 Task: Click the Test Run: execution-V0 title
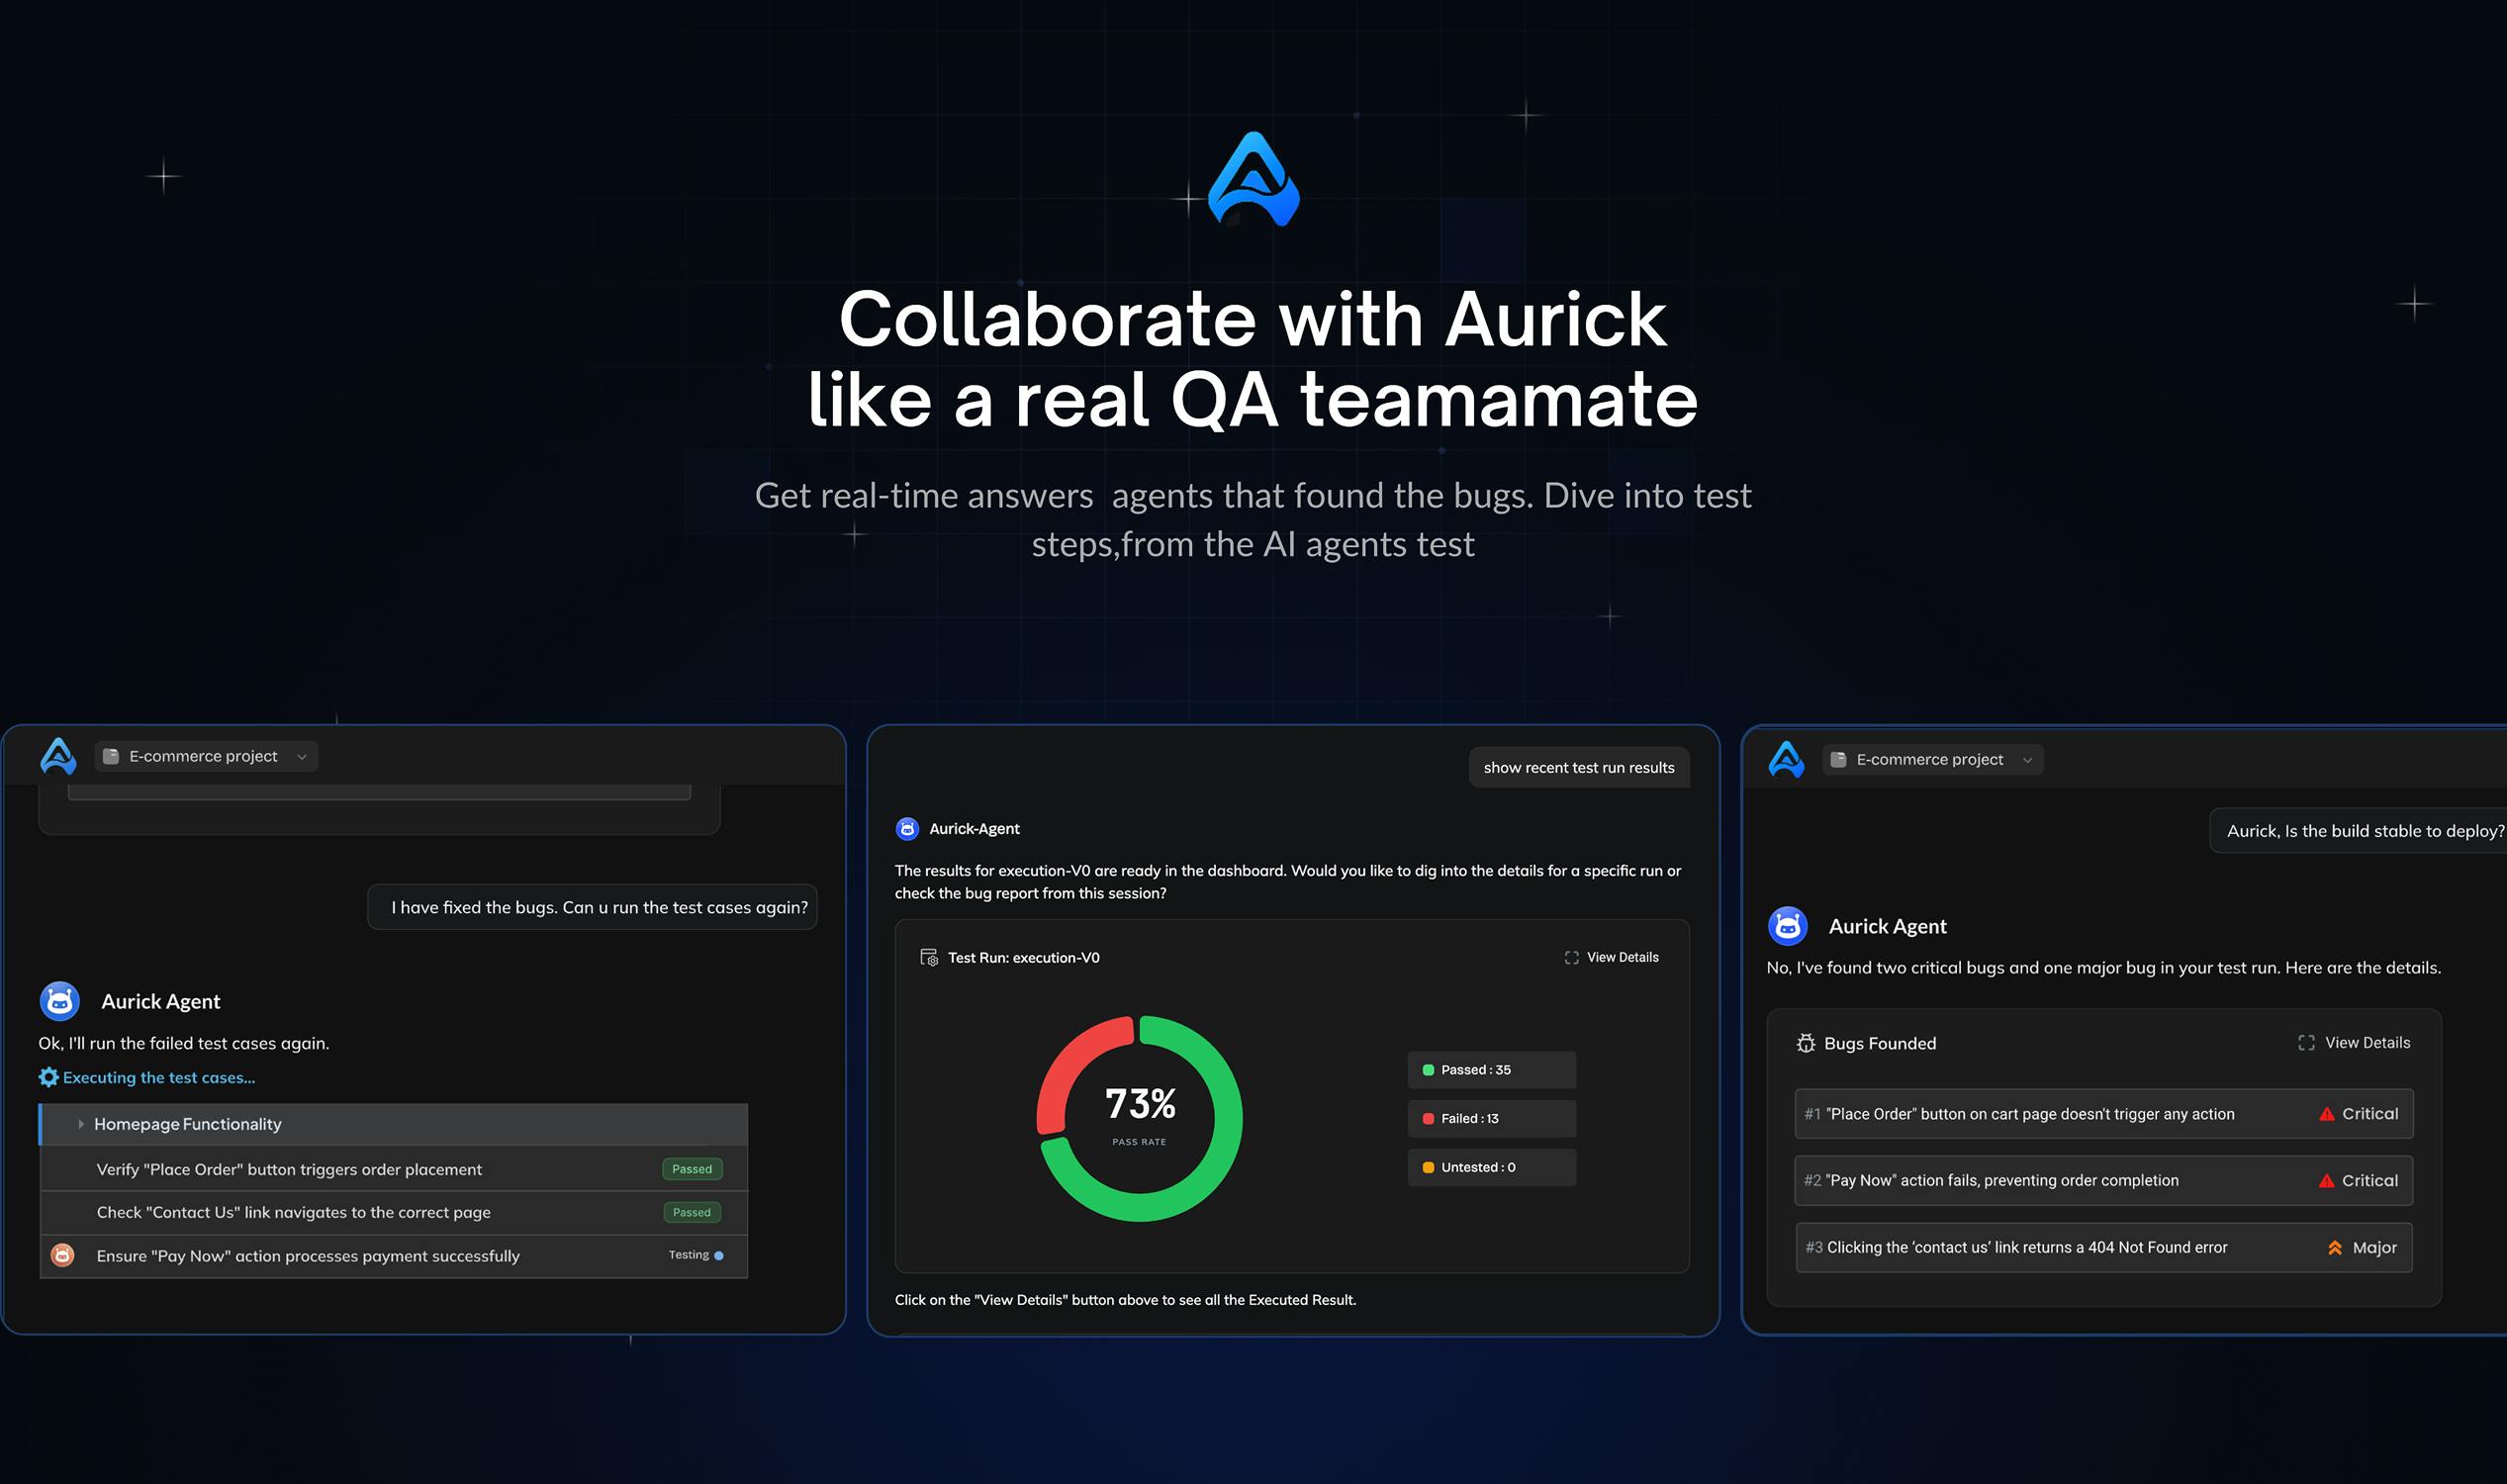[1024, 957]
